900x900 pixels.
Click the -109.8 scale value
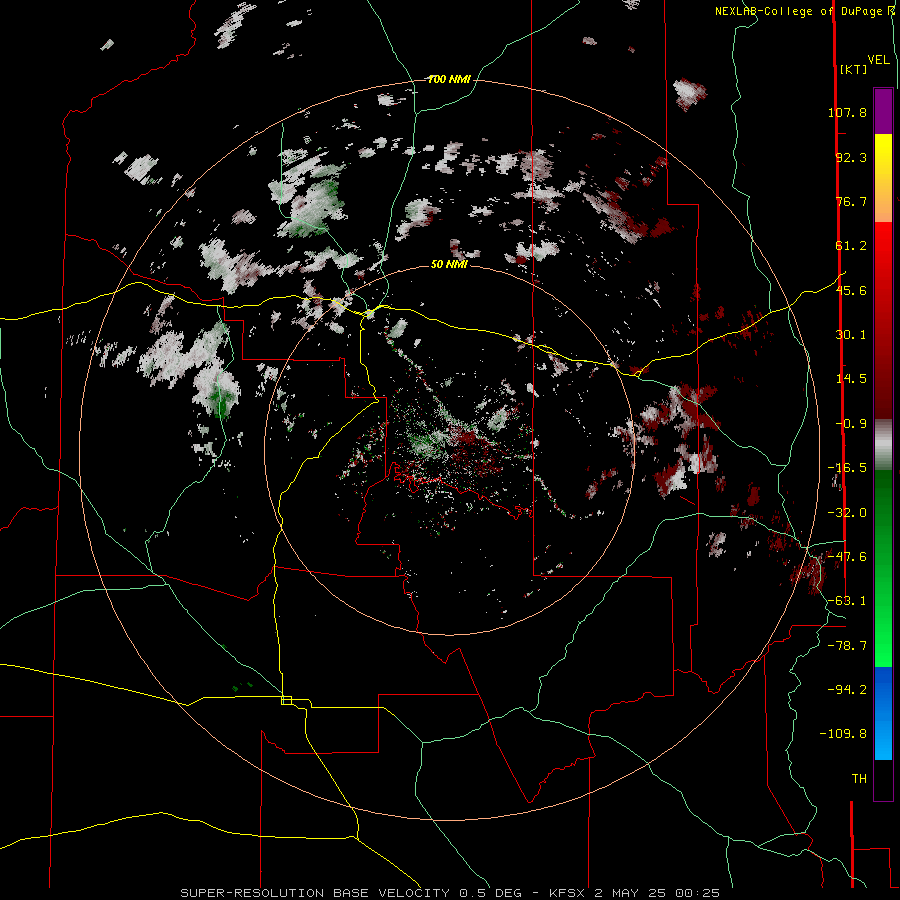(x=843, y=734)
